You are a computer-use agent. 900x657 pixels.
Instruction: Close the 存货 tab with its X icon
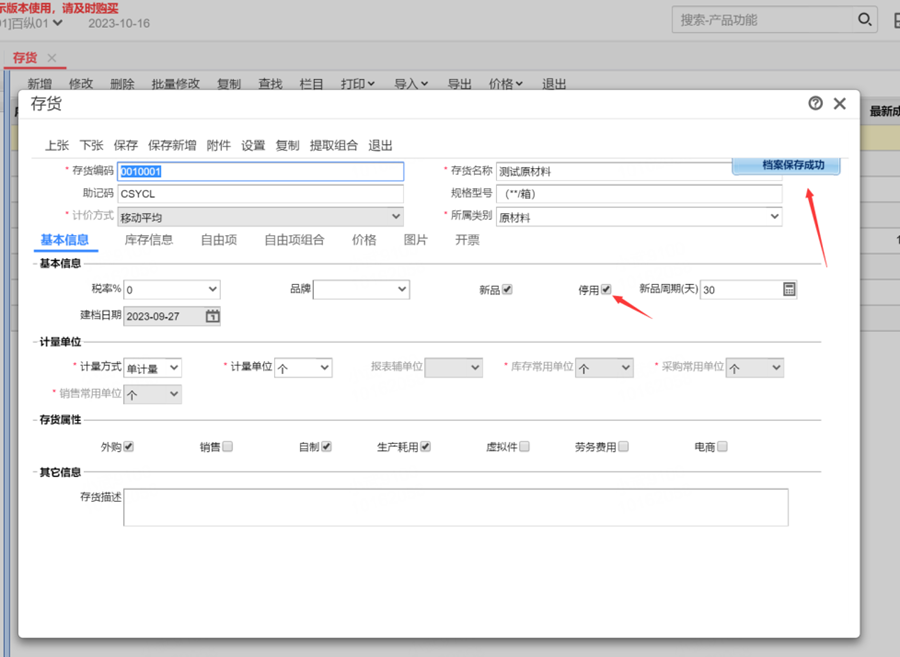(x=52, y=58)
